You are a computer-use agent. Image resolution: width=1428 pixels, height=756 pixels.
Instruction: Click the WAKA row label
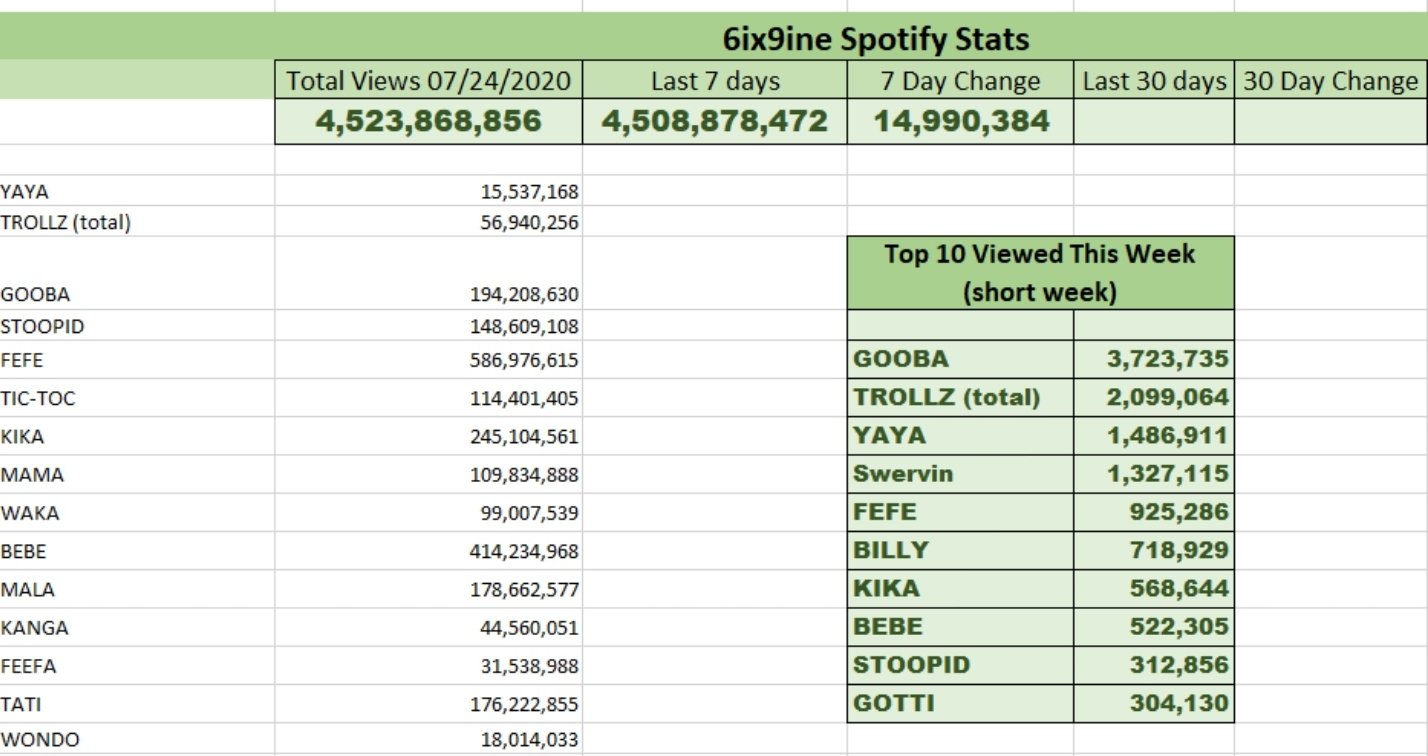tap(30, 513)
